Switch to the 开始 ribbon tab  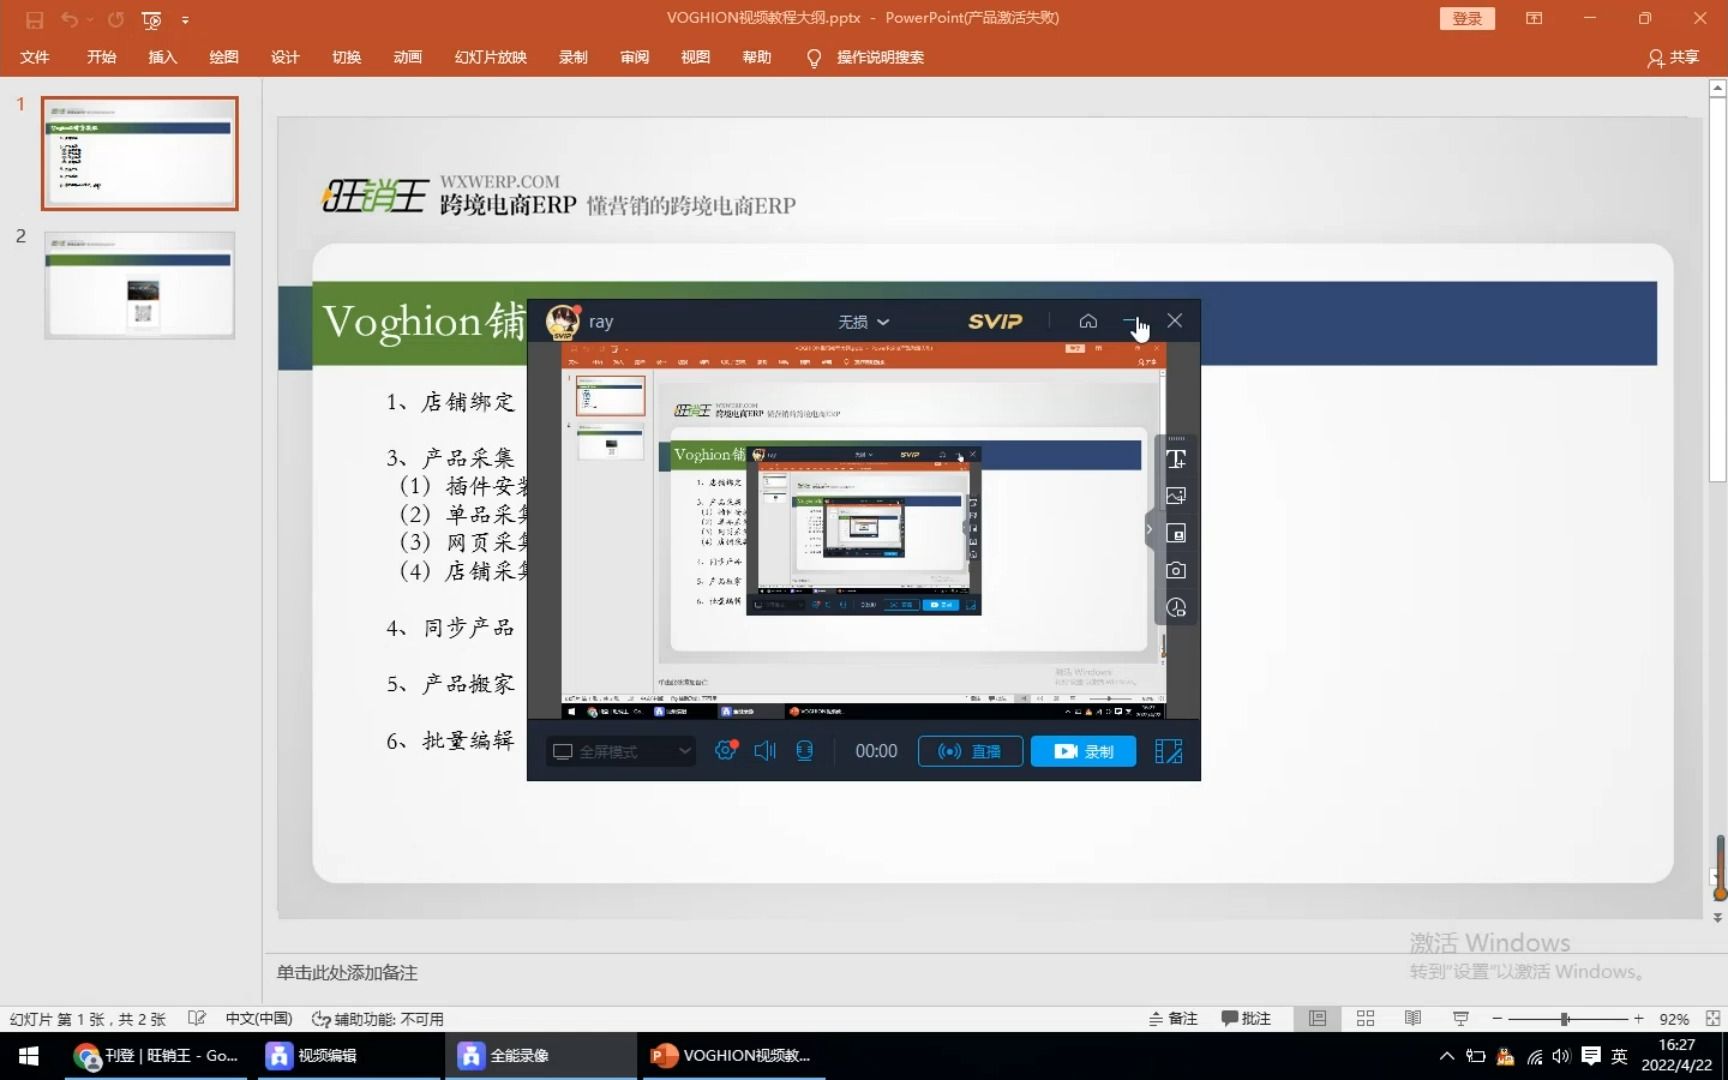(101, 57)
